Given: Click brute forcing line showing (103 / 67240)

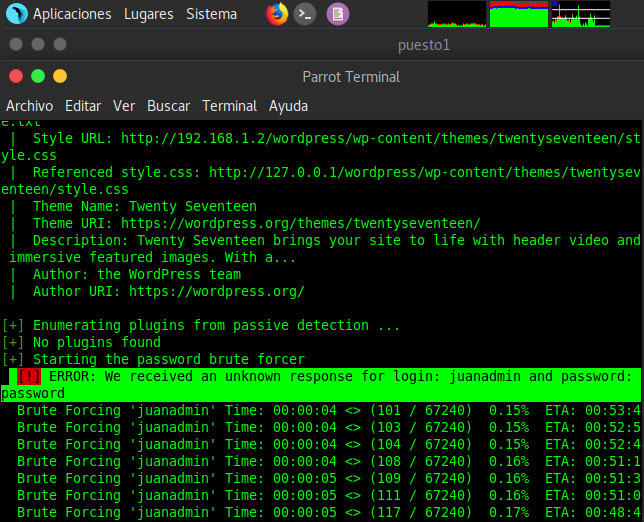Looking at the screenshot, I should click(329, 428).
